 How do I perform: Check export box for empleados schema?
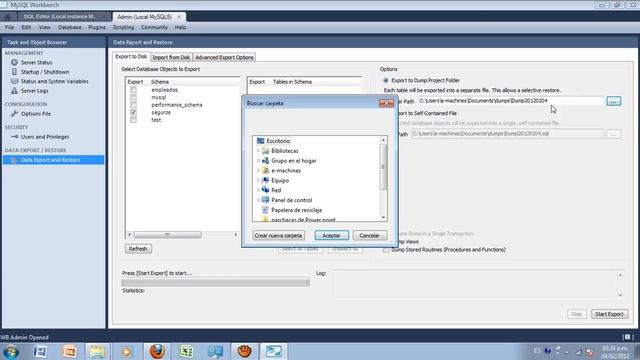pos(133,90)
